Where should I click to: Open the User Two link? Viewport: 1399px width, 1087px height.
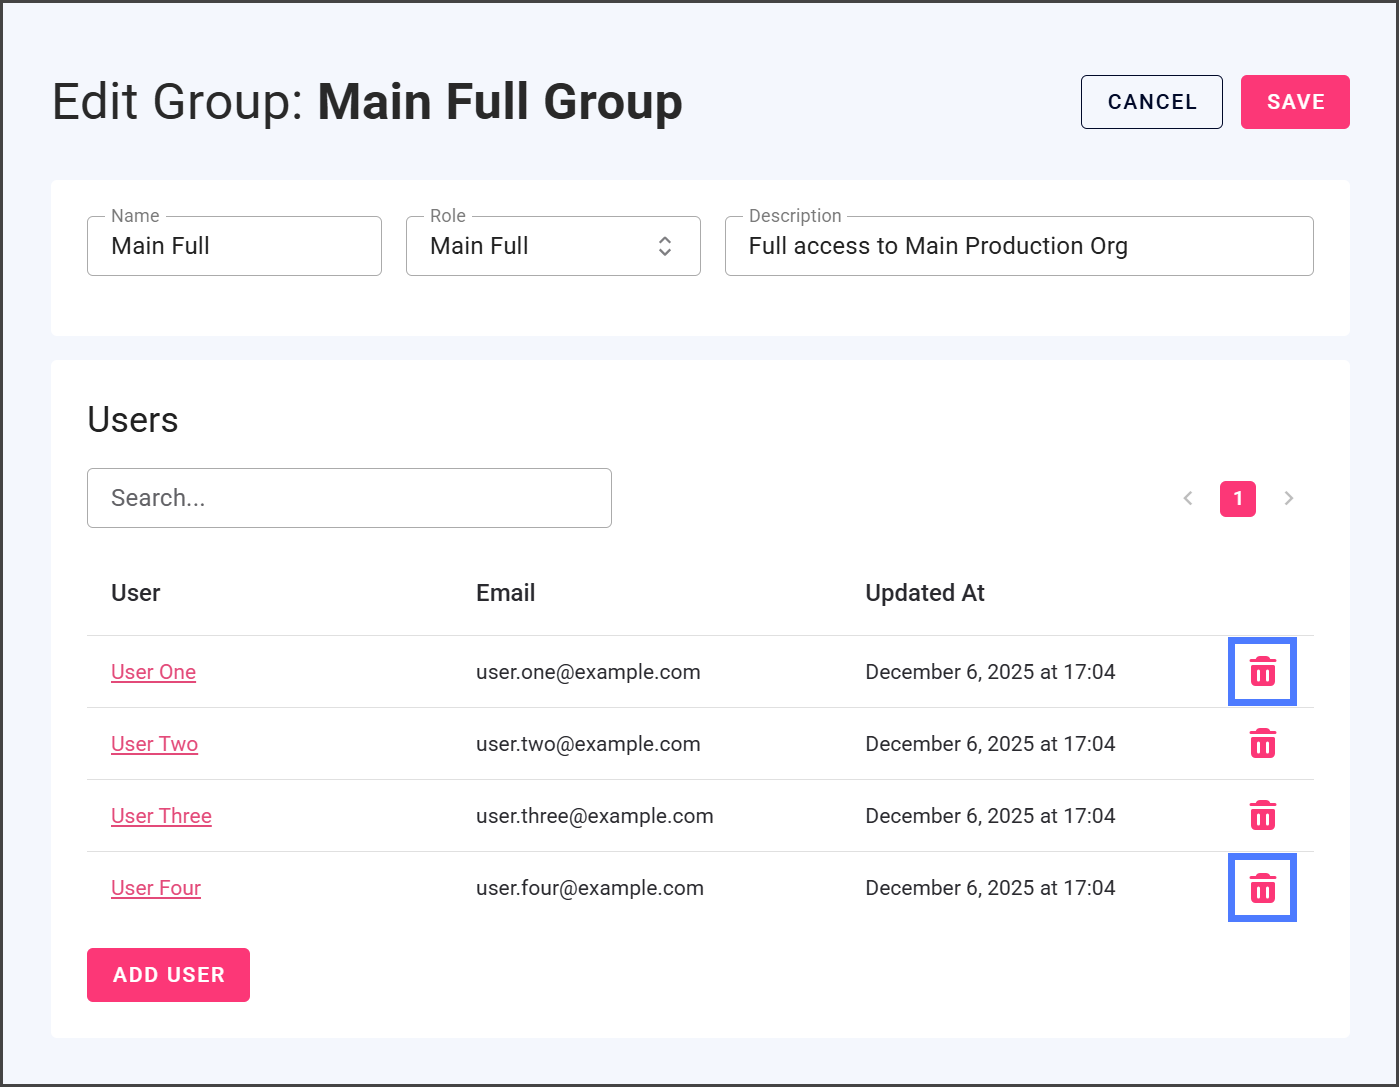[154, 744]
